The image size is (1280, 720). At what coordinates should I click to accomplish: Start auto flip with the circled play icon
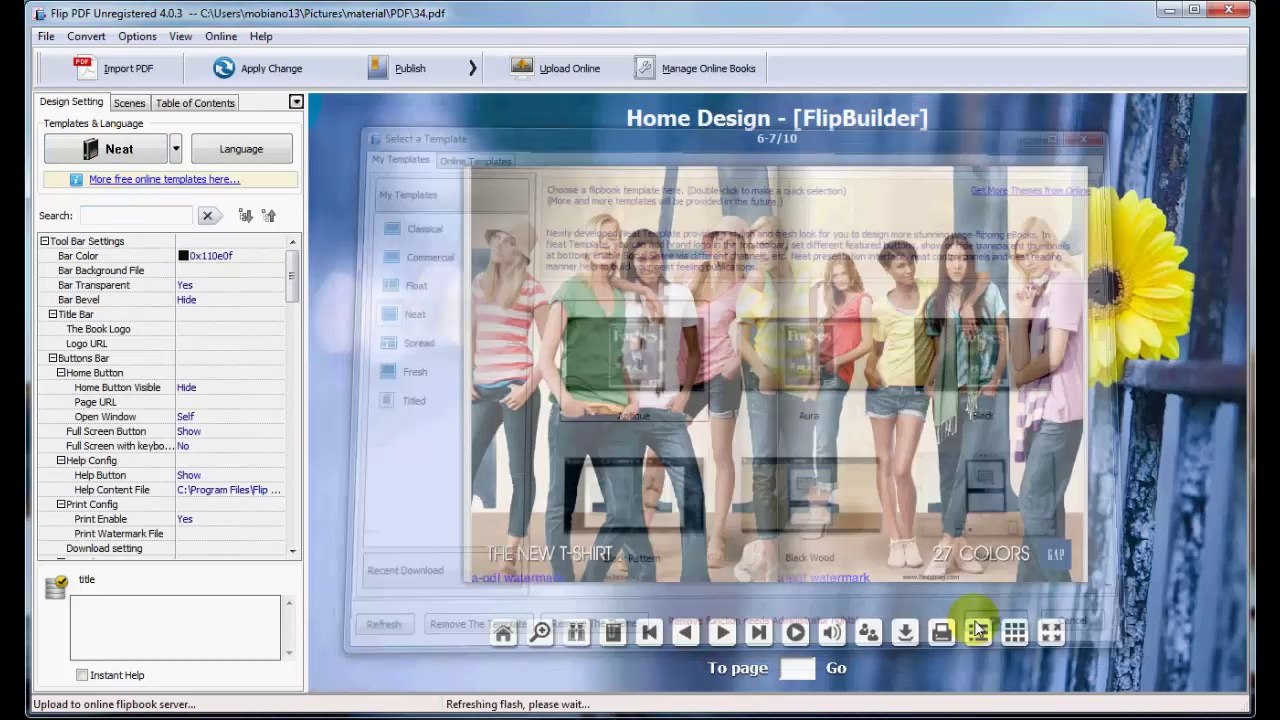tap(795, 632)
